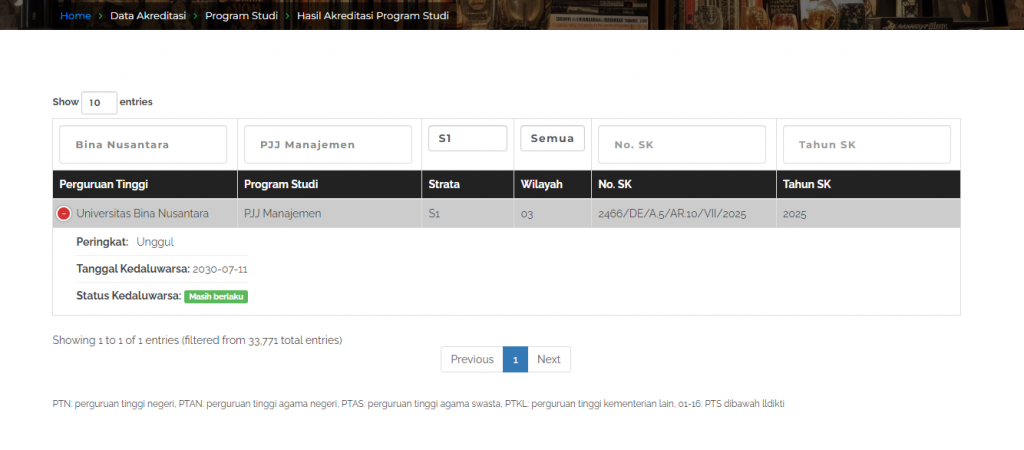
Task: Click the Masih berlaku status badge
Action: 216,297
